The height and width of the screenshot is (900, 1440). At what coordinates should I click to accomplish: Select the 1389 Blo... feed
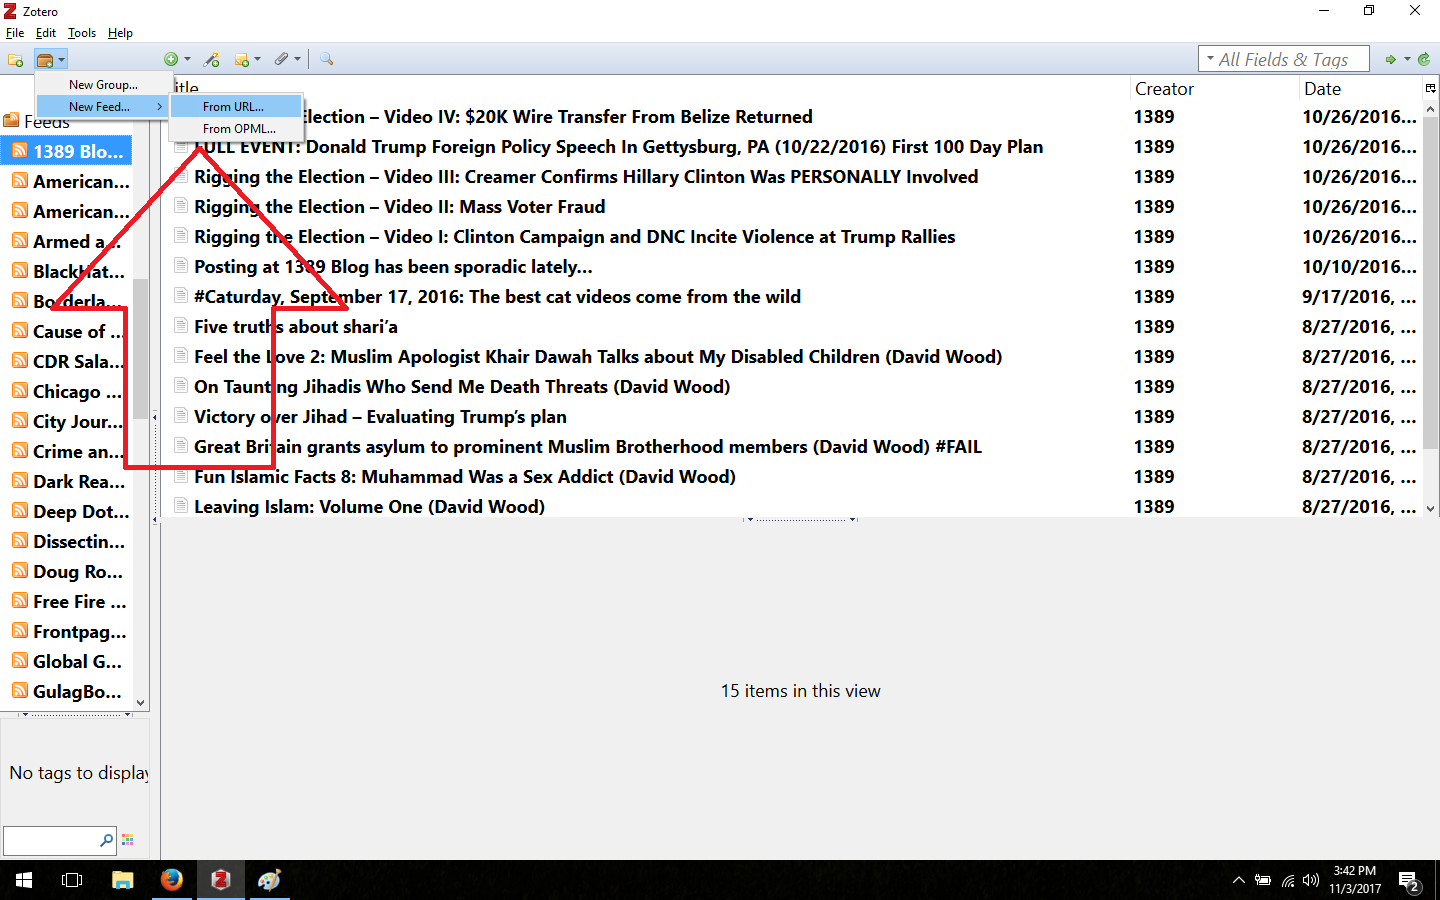(66, 151)
